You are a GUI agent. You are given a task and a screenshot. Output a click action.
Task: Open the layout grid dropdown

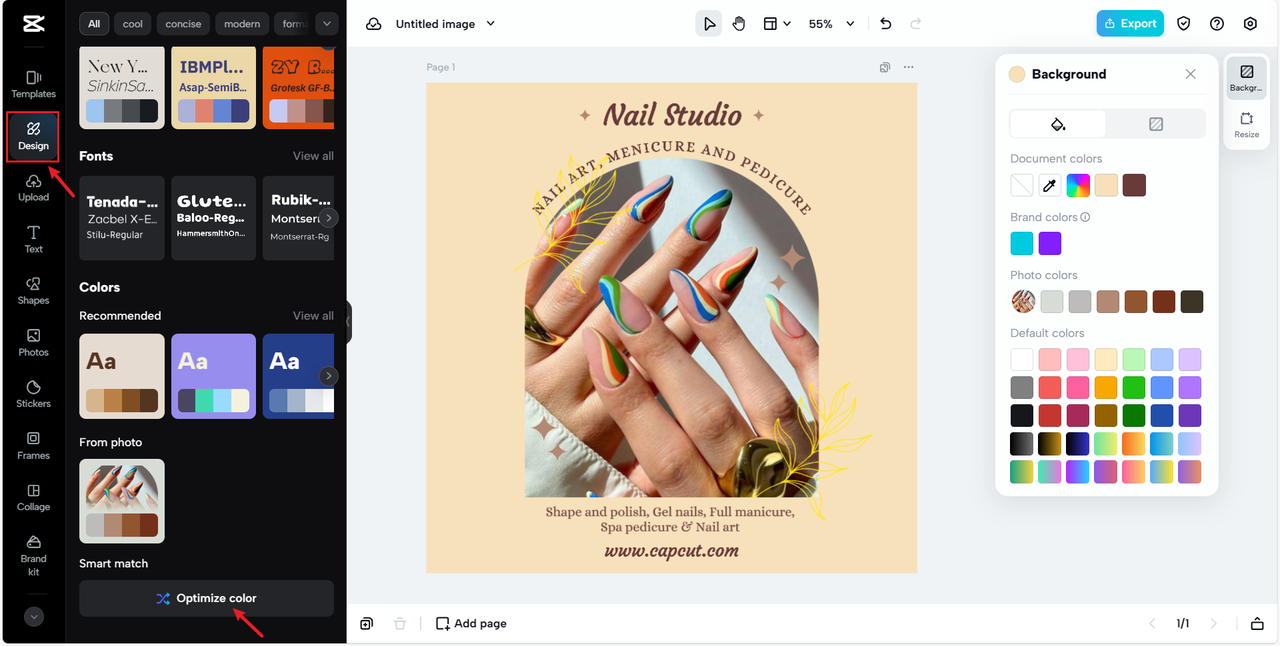point(777,24)
